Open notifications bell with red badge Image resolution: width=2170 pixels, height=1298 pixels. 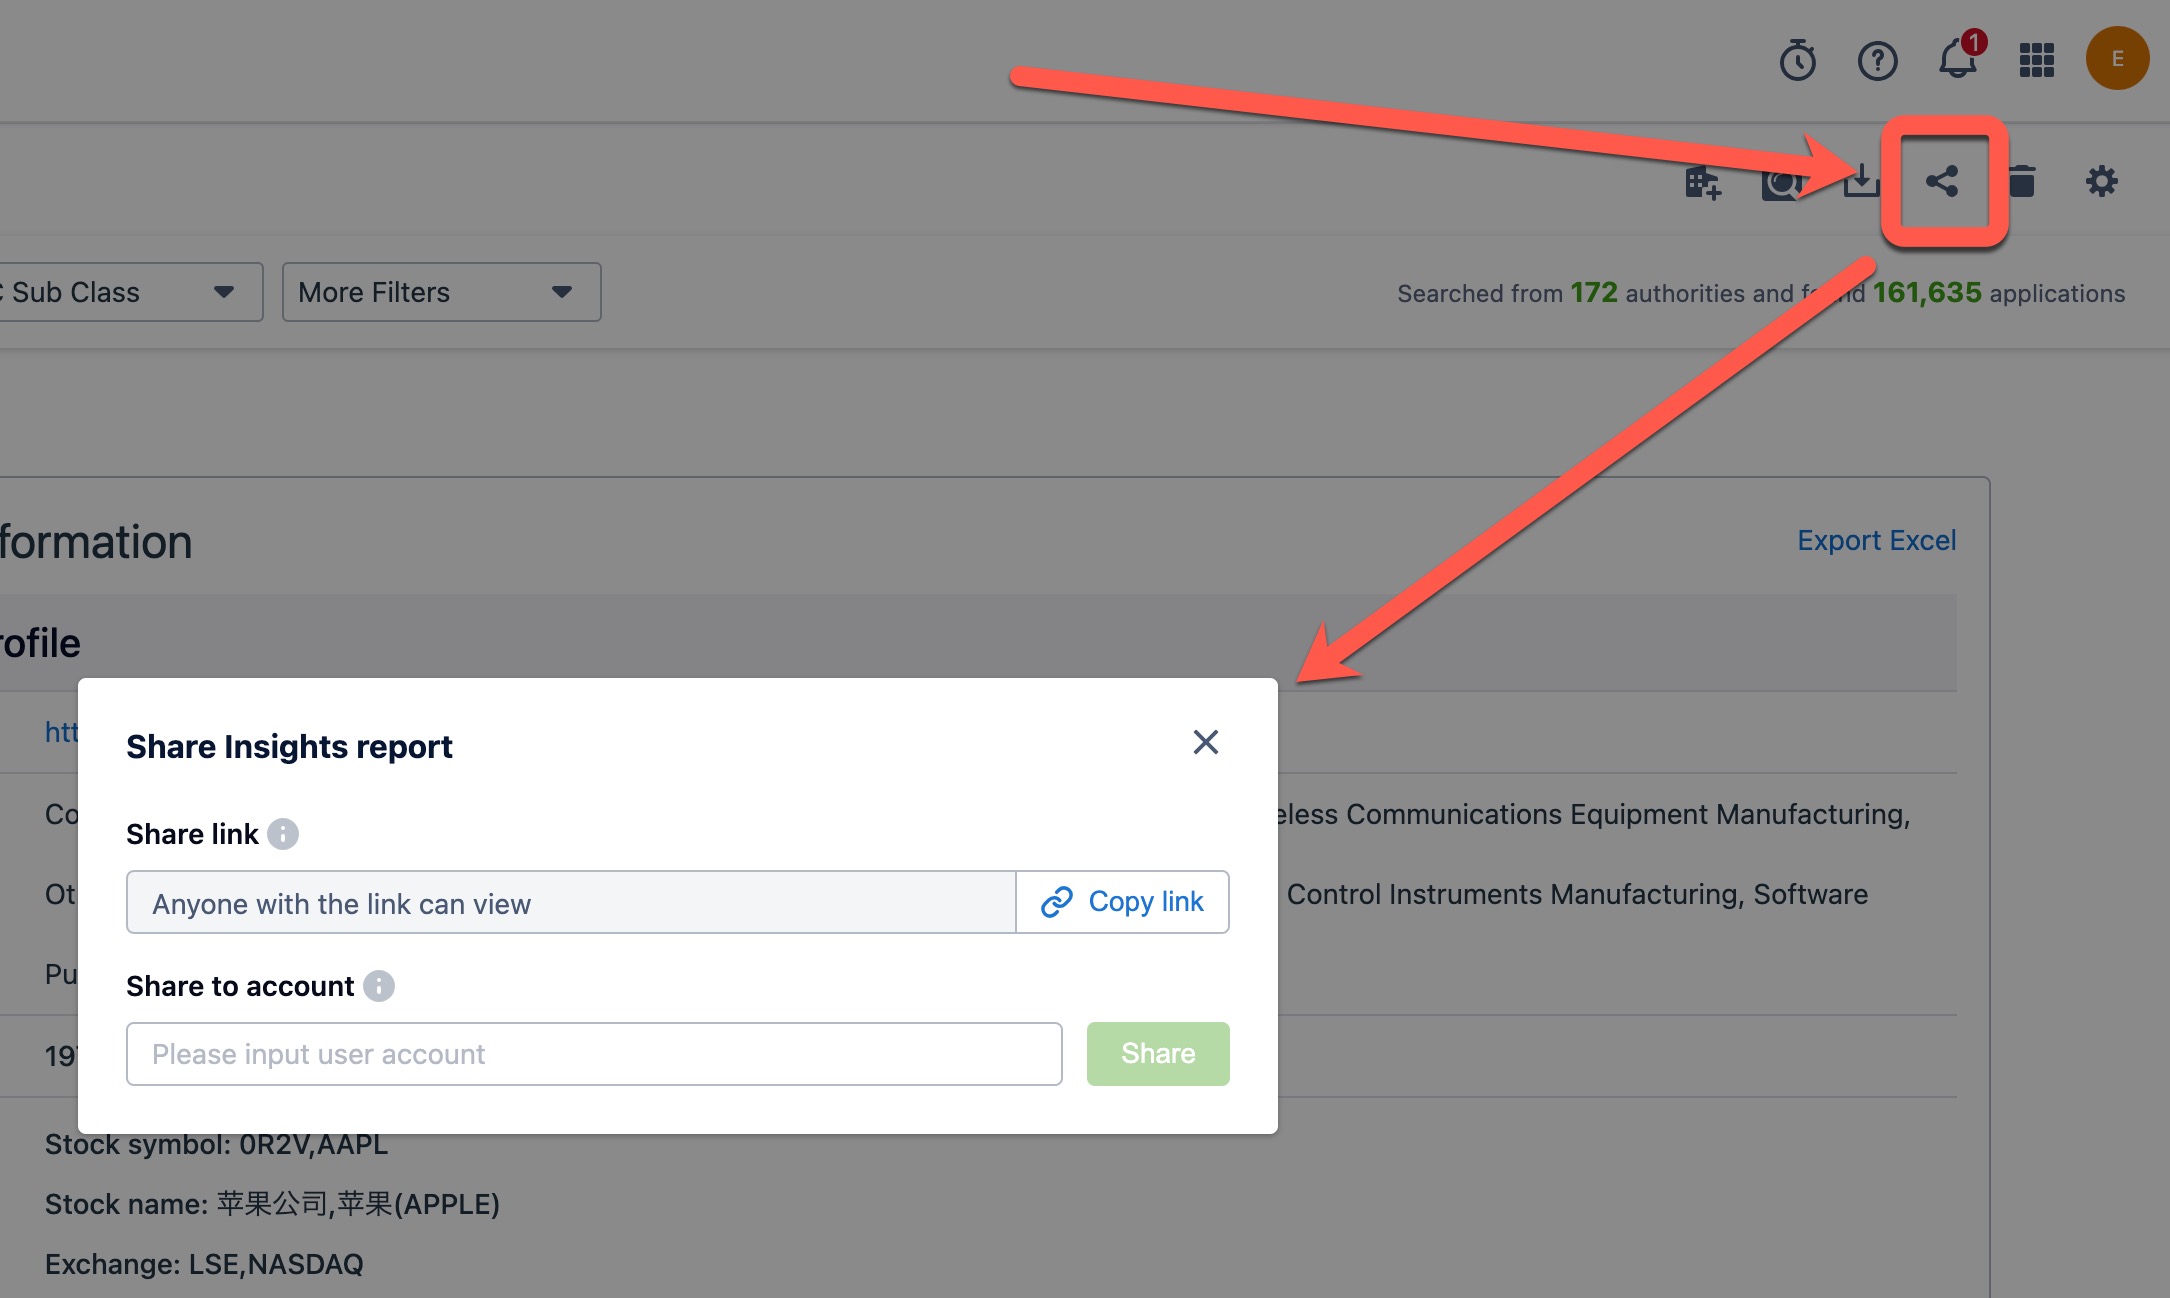[x=1957, y=60]
